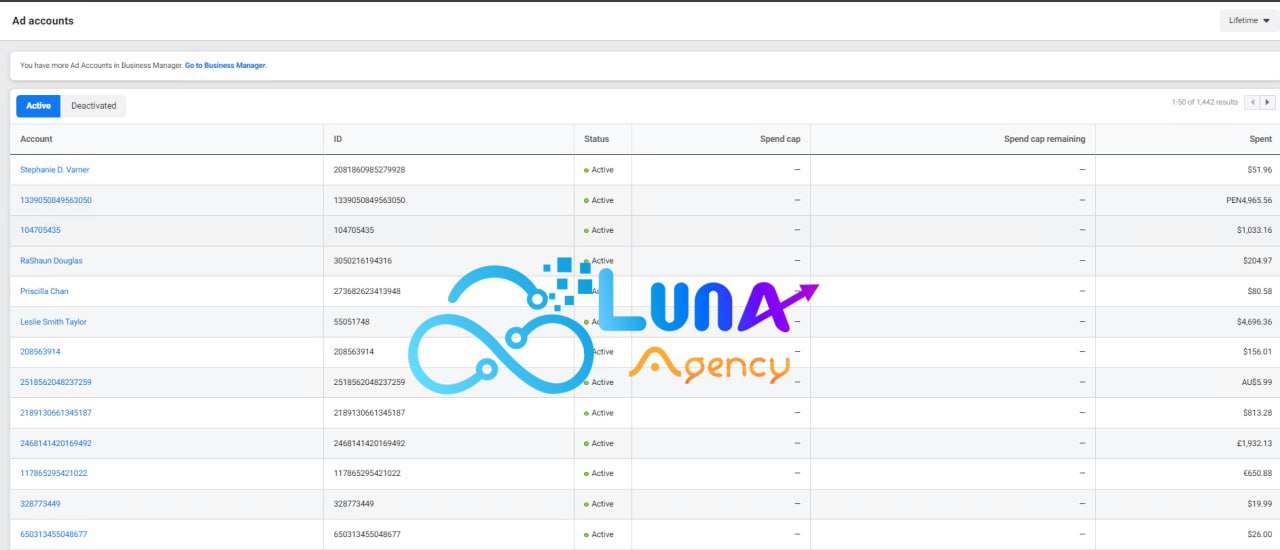1280x550 pixels.
Task: Open account 117865295421022 link
Action: [54, 473]
